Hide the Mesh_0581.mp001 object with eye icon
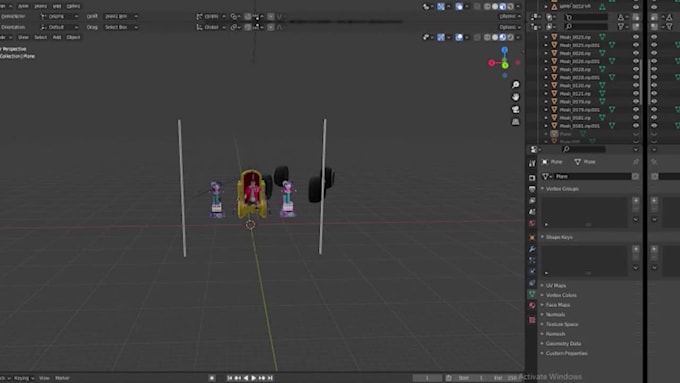680x383 pixels. (x=636, y=126)
